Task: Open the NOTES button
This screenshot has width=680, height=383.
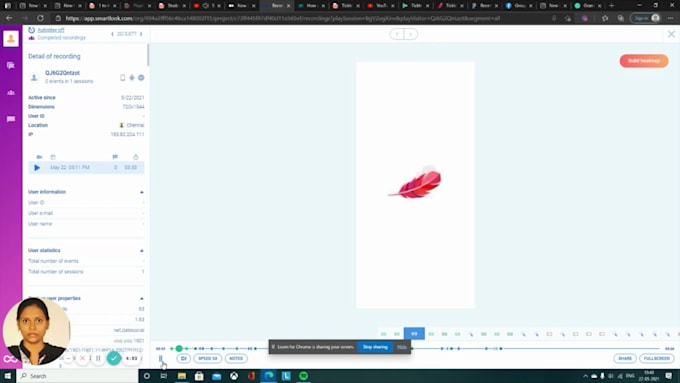Action: [236, 359]
